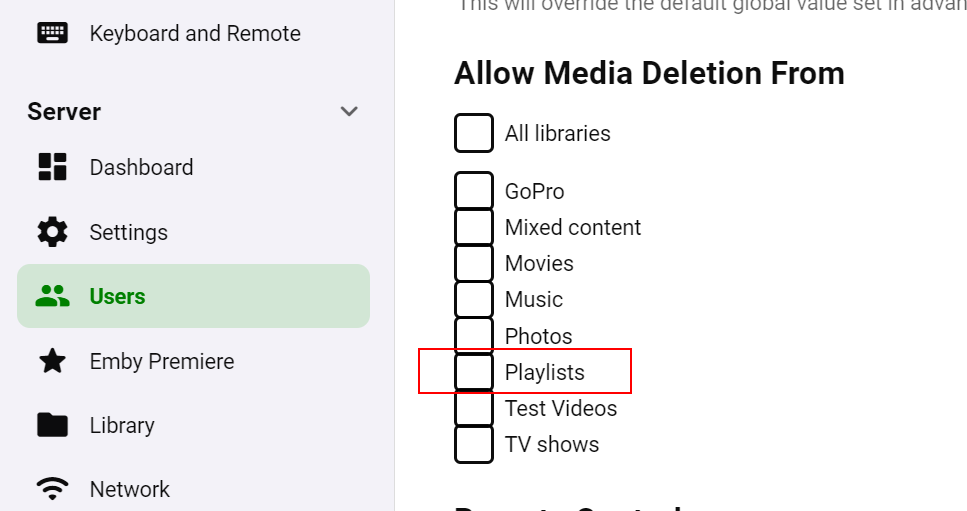Select the Playlists checkbox

[x=474, y=372]
